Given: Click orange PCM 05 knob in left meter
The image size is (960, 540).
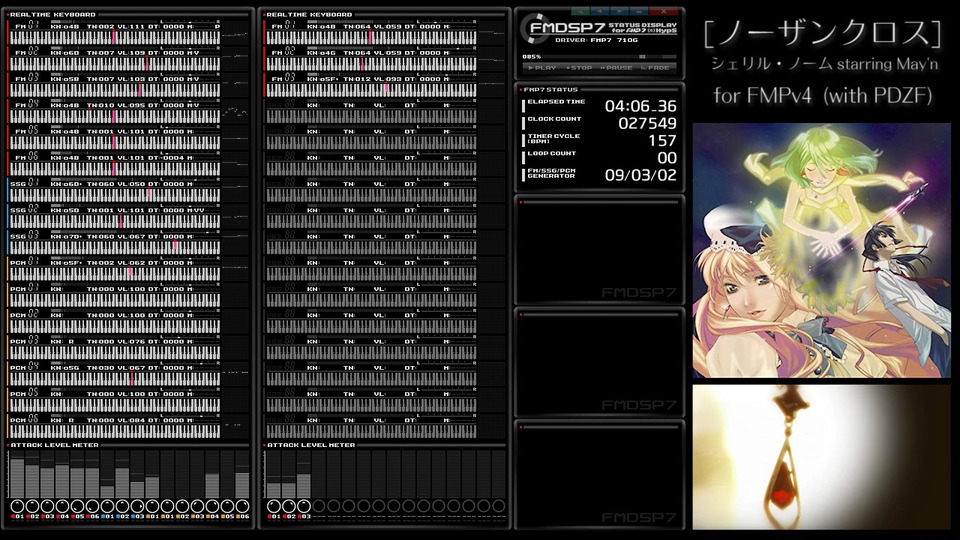Looking at the screenshot, I should (x=227, y=506).
